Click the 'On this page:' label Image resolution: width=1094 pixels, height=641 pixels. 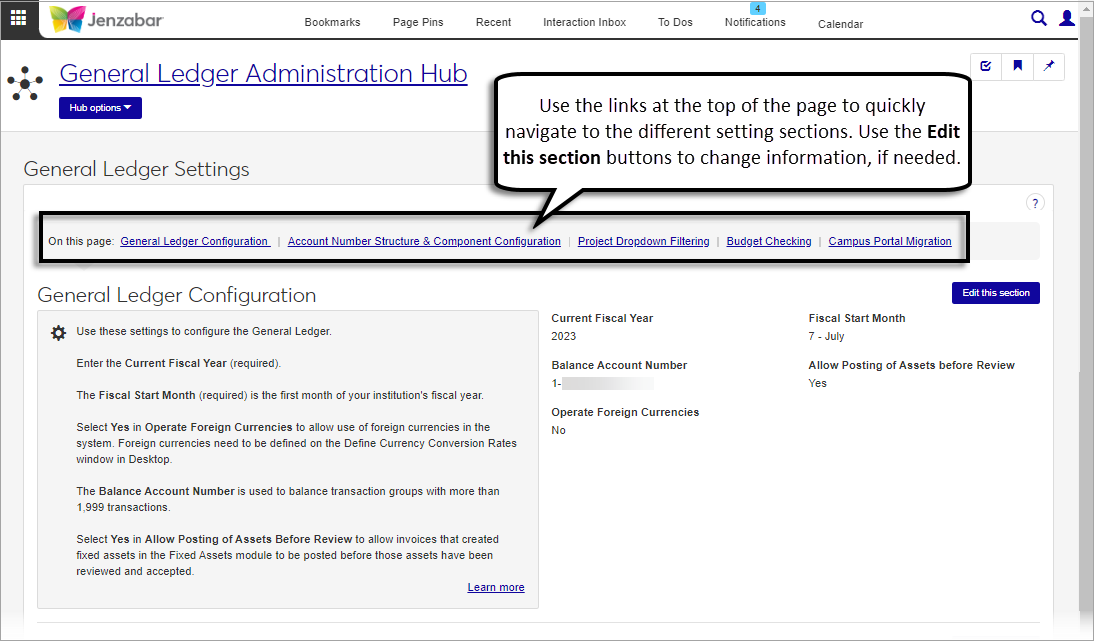(81, 241)
